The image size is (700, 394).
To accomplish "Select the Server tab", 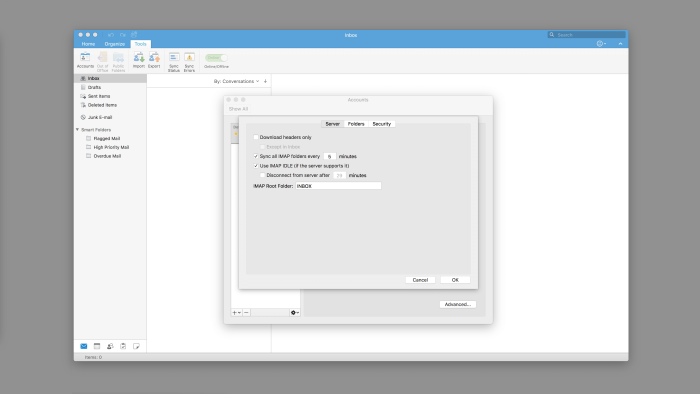I will (x=333, y=124).
